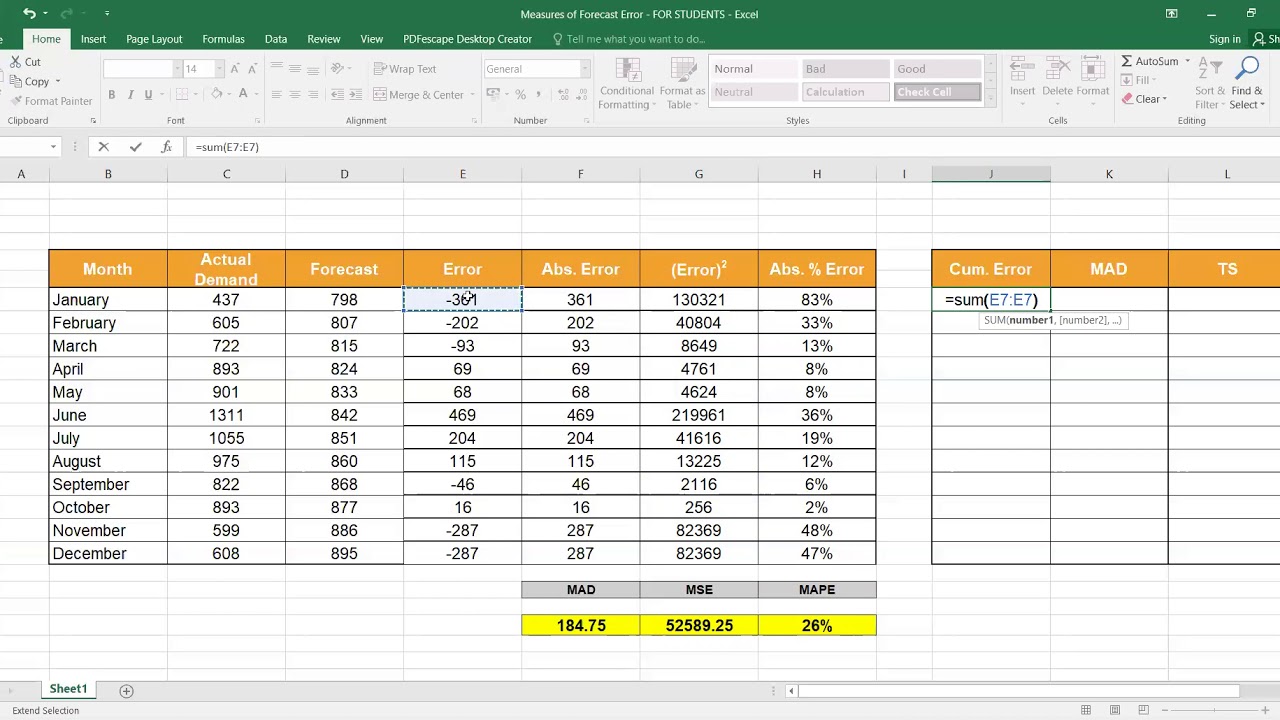Apply the Bad cell style
The image size is (1280, 720).
pyautogui.click(x=846, y=69)
